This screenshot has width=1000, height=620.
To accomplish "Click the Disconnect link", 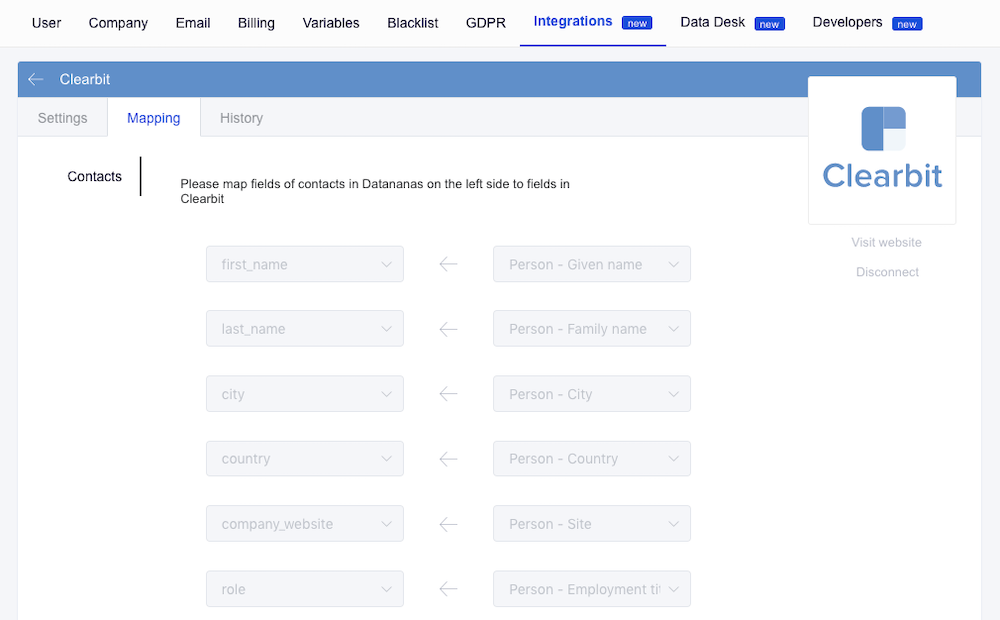I will [887, 272].
